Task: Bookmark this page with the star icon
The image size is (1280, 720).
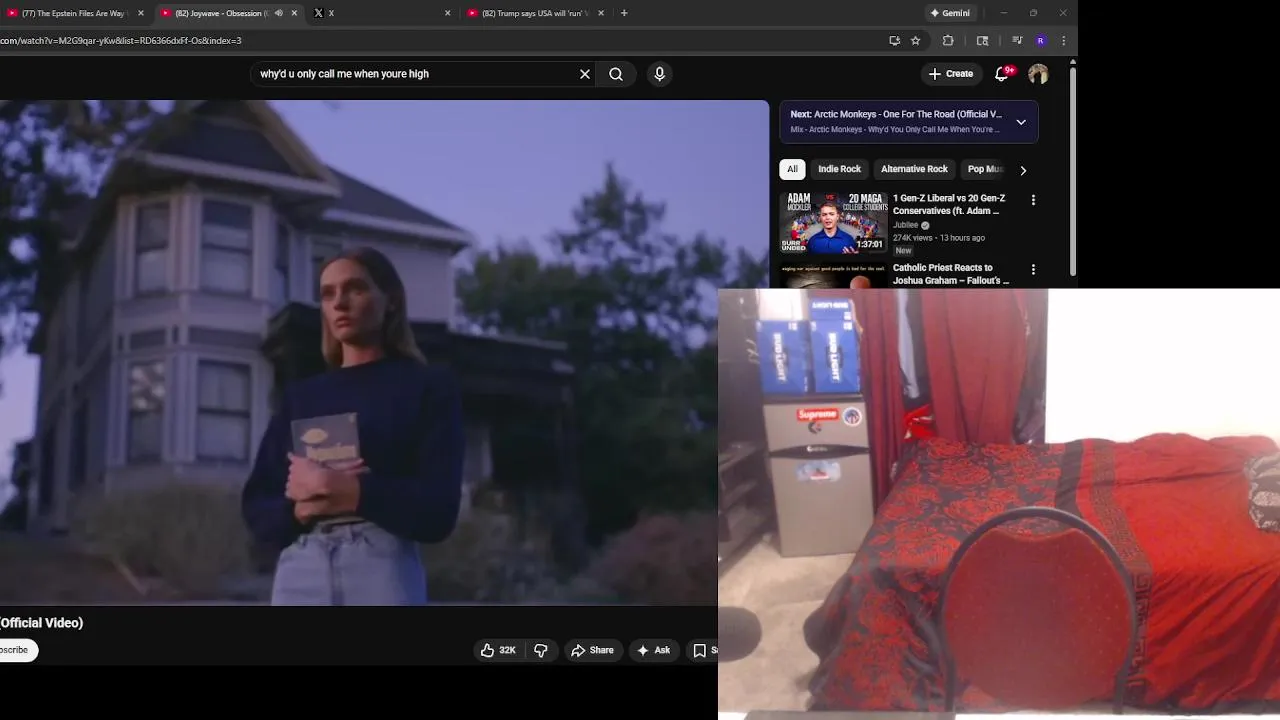Action: pos(915,41)
